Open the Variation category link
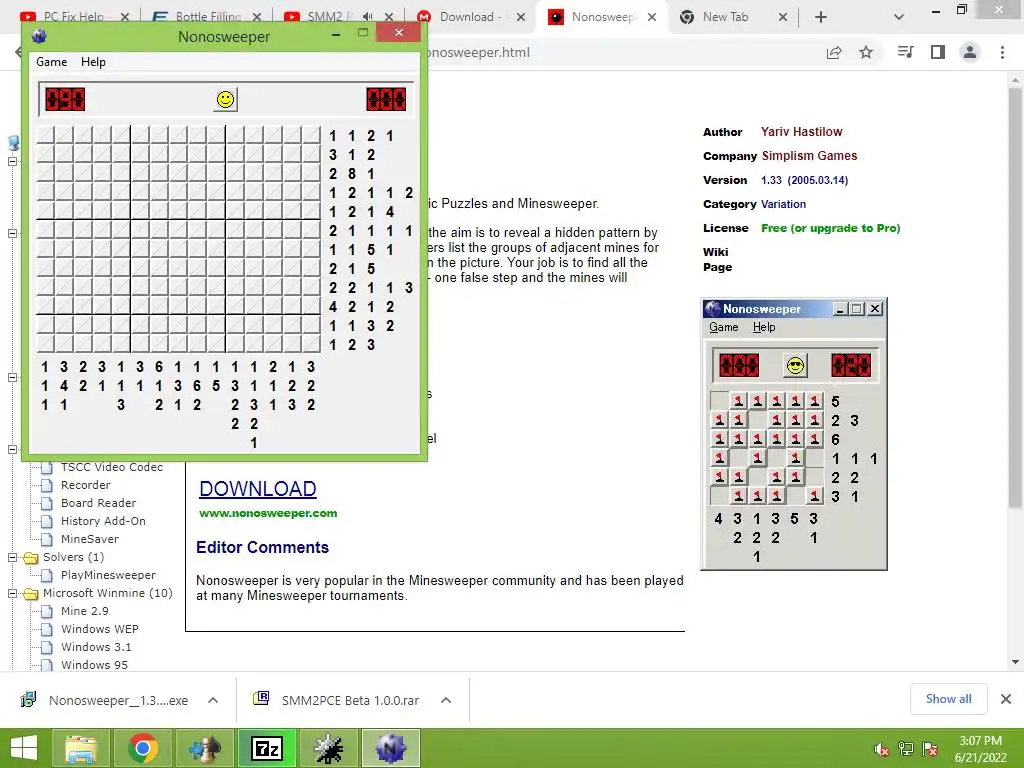 [x=783, y=204]
